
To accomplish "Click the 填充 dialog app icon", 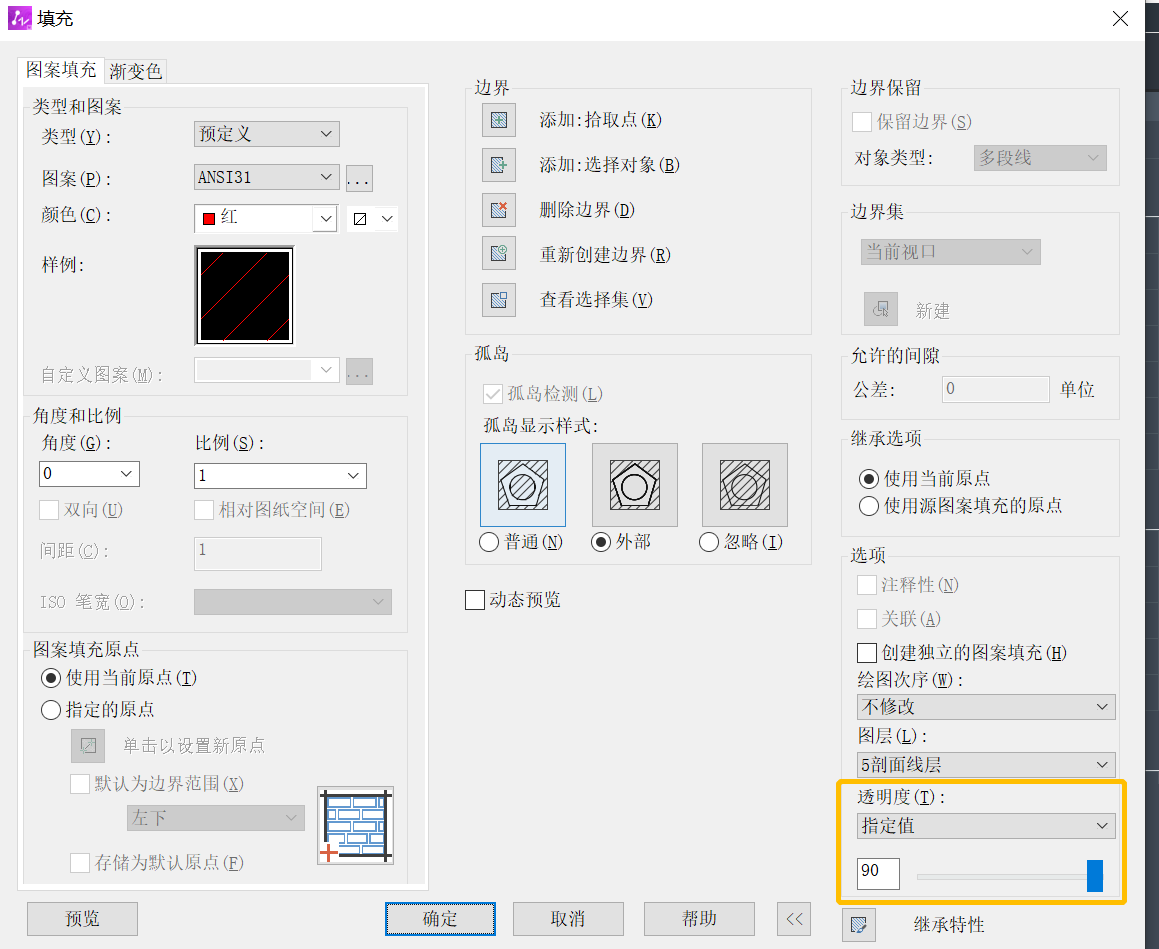I will [x=19, y=18].
